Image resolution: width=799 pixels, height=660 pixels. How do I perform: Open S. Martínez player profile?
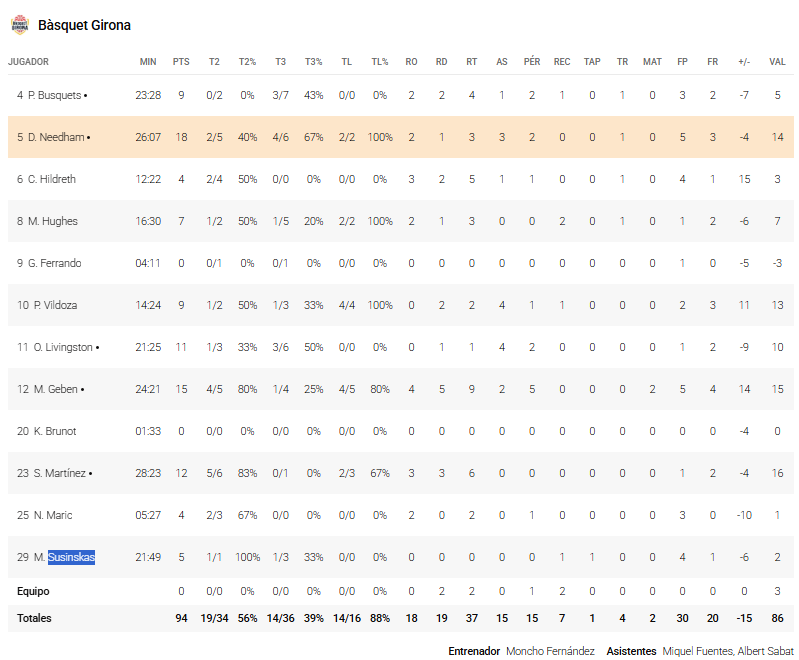[x=58, y=473]
